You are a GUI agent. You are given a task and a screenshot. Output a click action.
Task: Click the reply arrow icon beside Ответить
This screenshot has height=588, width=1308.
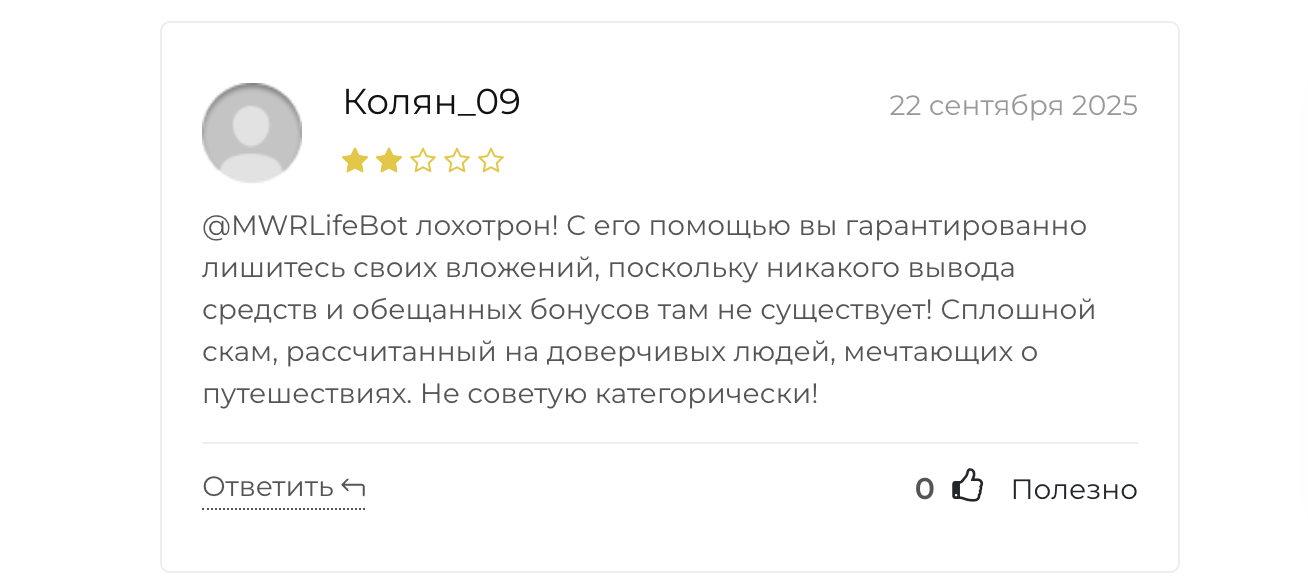coord(353,487)
